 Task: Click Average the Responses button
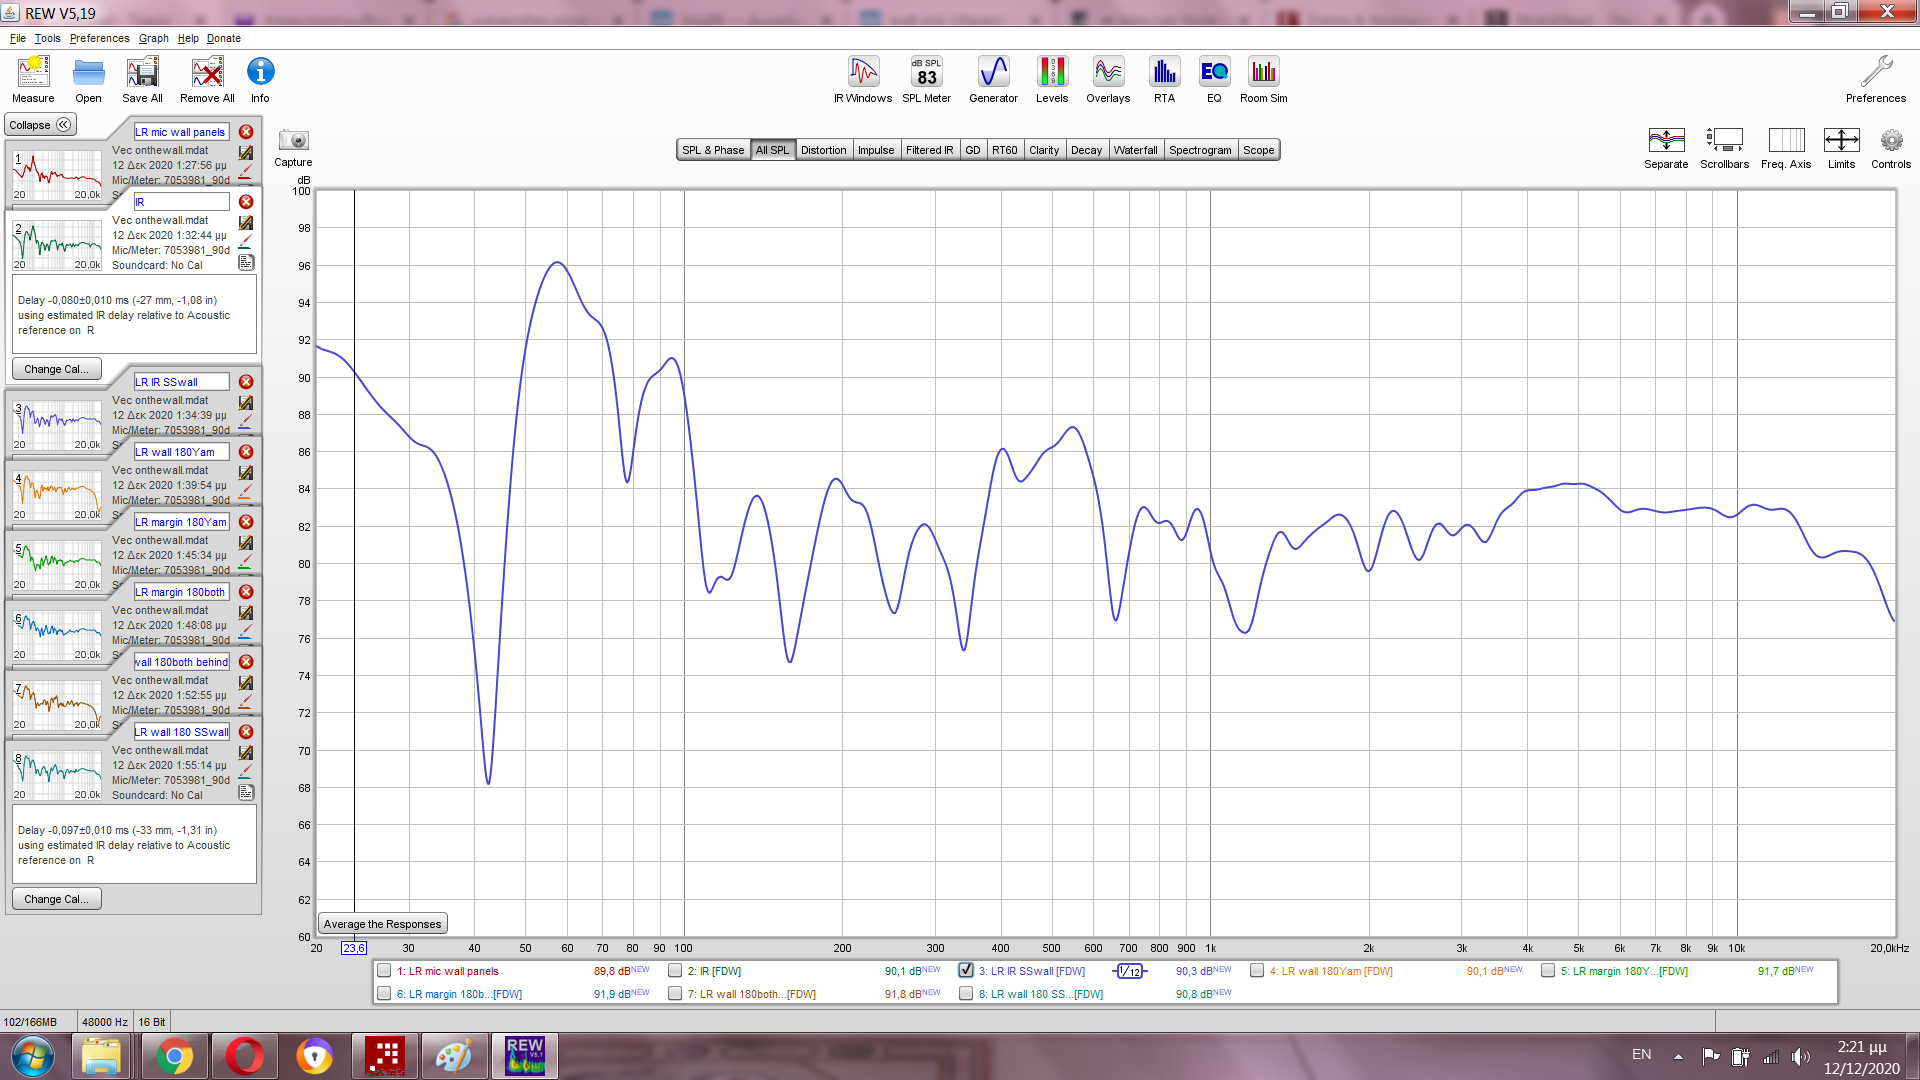point(382,924)
